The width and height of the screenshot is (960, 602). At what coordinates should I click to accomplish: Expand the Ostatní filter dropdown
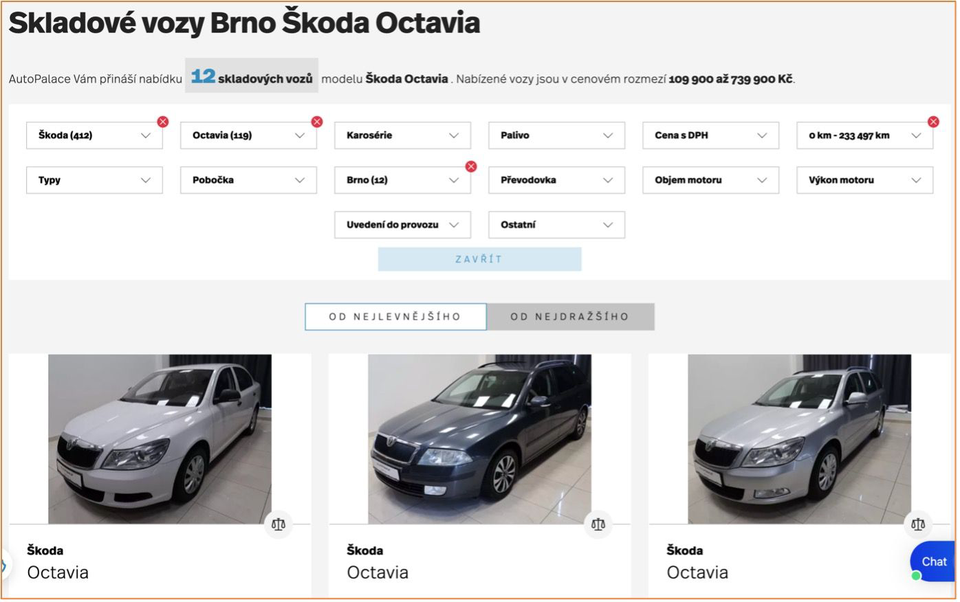(x=556, y=225)
